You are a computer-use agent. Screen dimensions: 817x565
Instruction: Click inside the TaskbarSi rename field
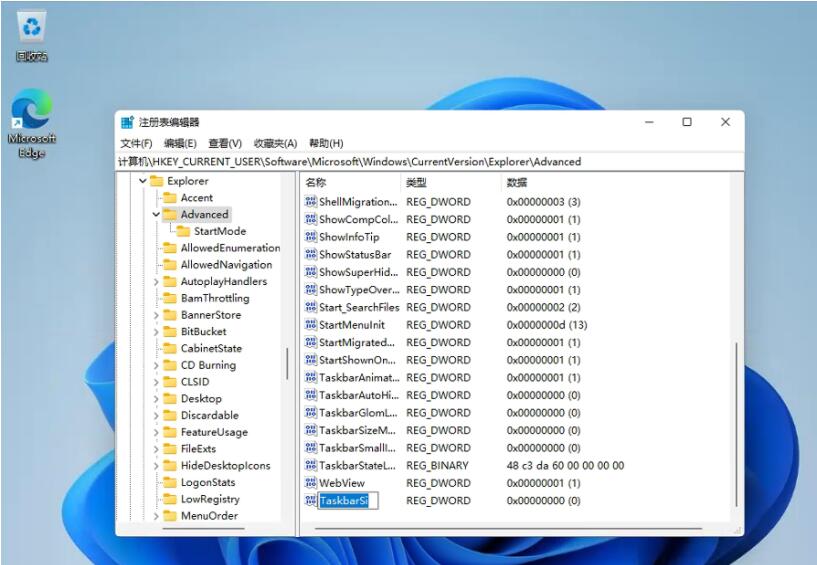point(348,501)
